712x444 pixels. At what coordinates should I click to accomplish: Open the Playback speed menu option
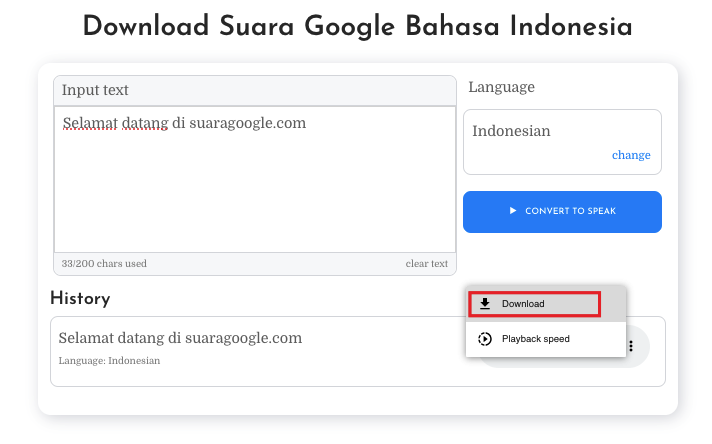tap(545, 339)
